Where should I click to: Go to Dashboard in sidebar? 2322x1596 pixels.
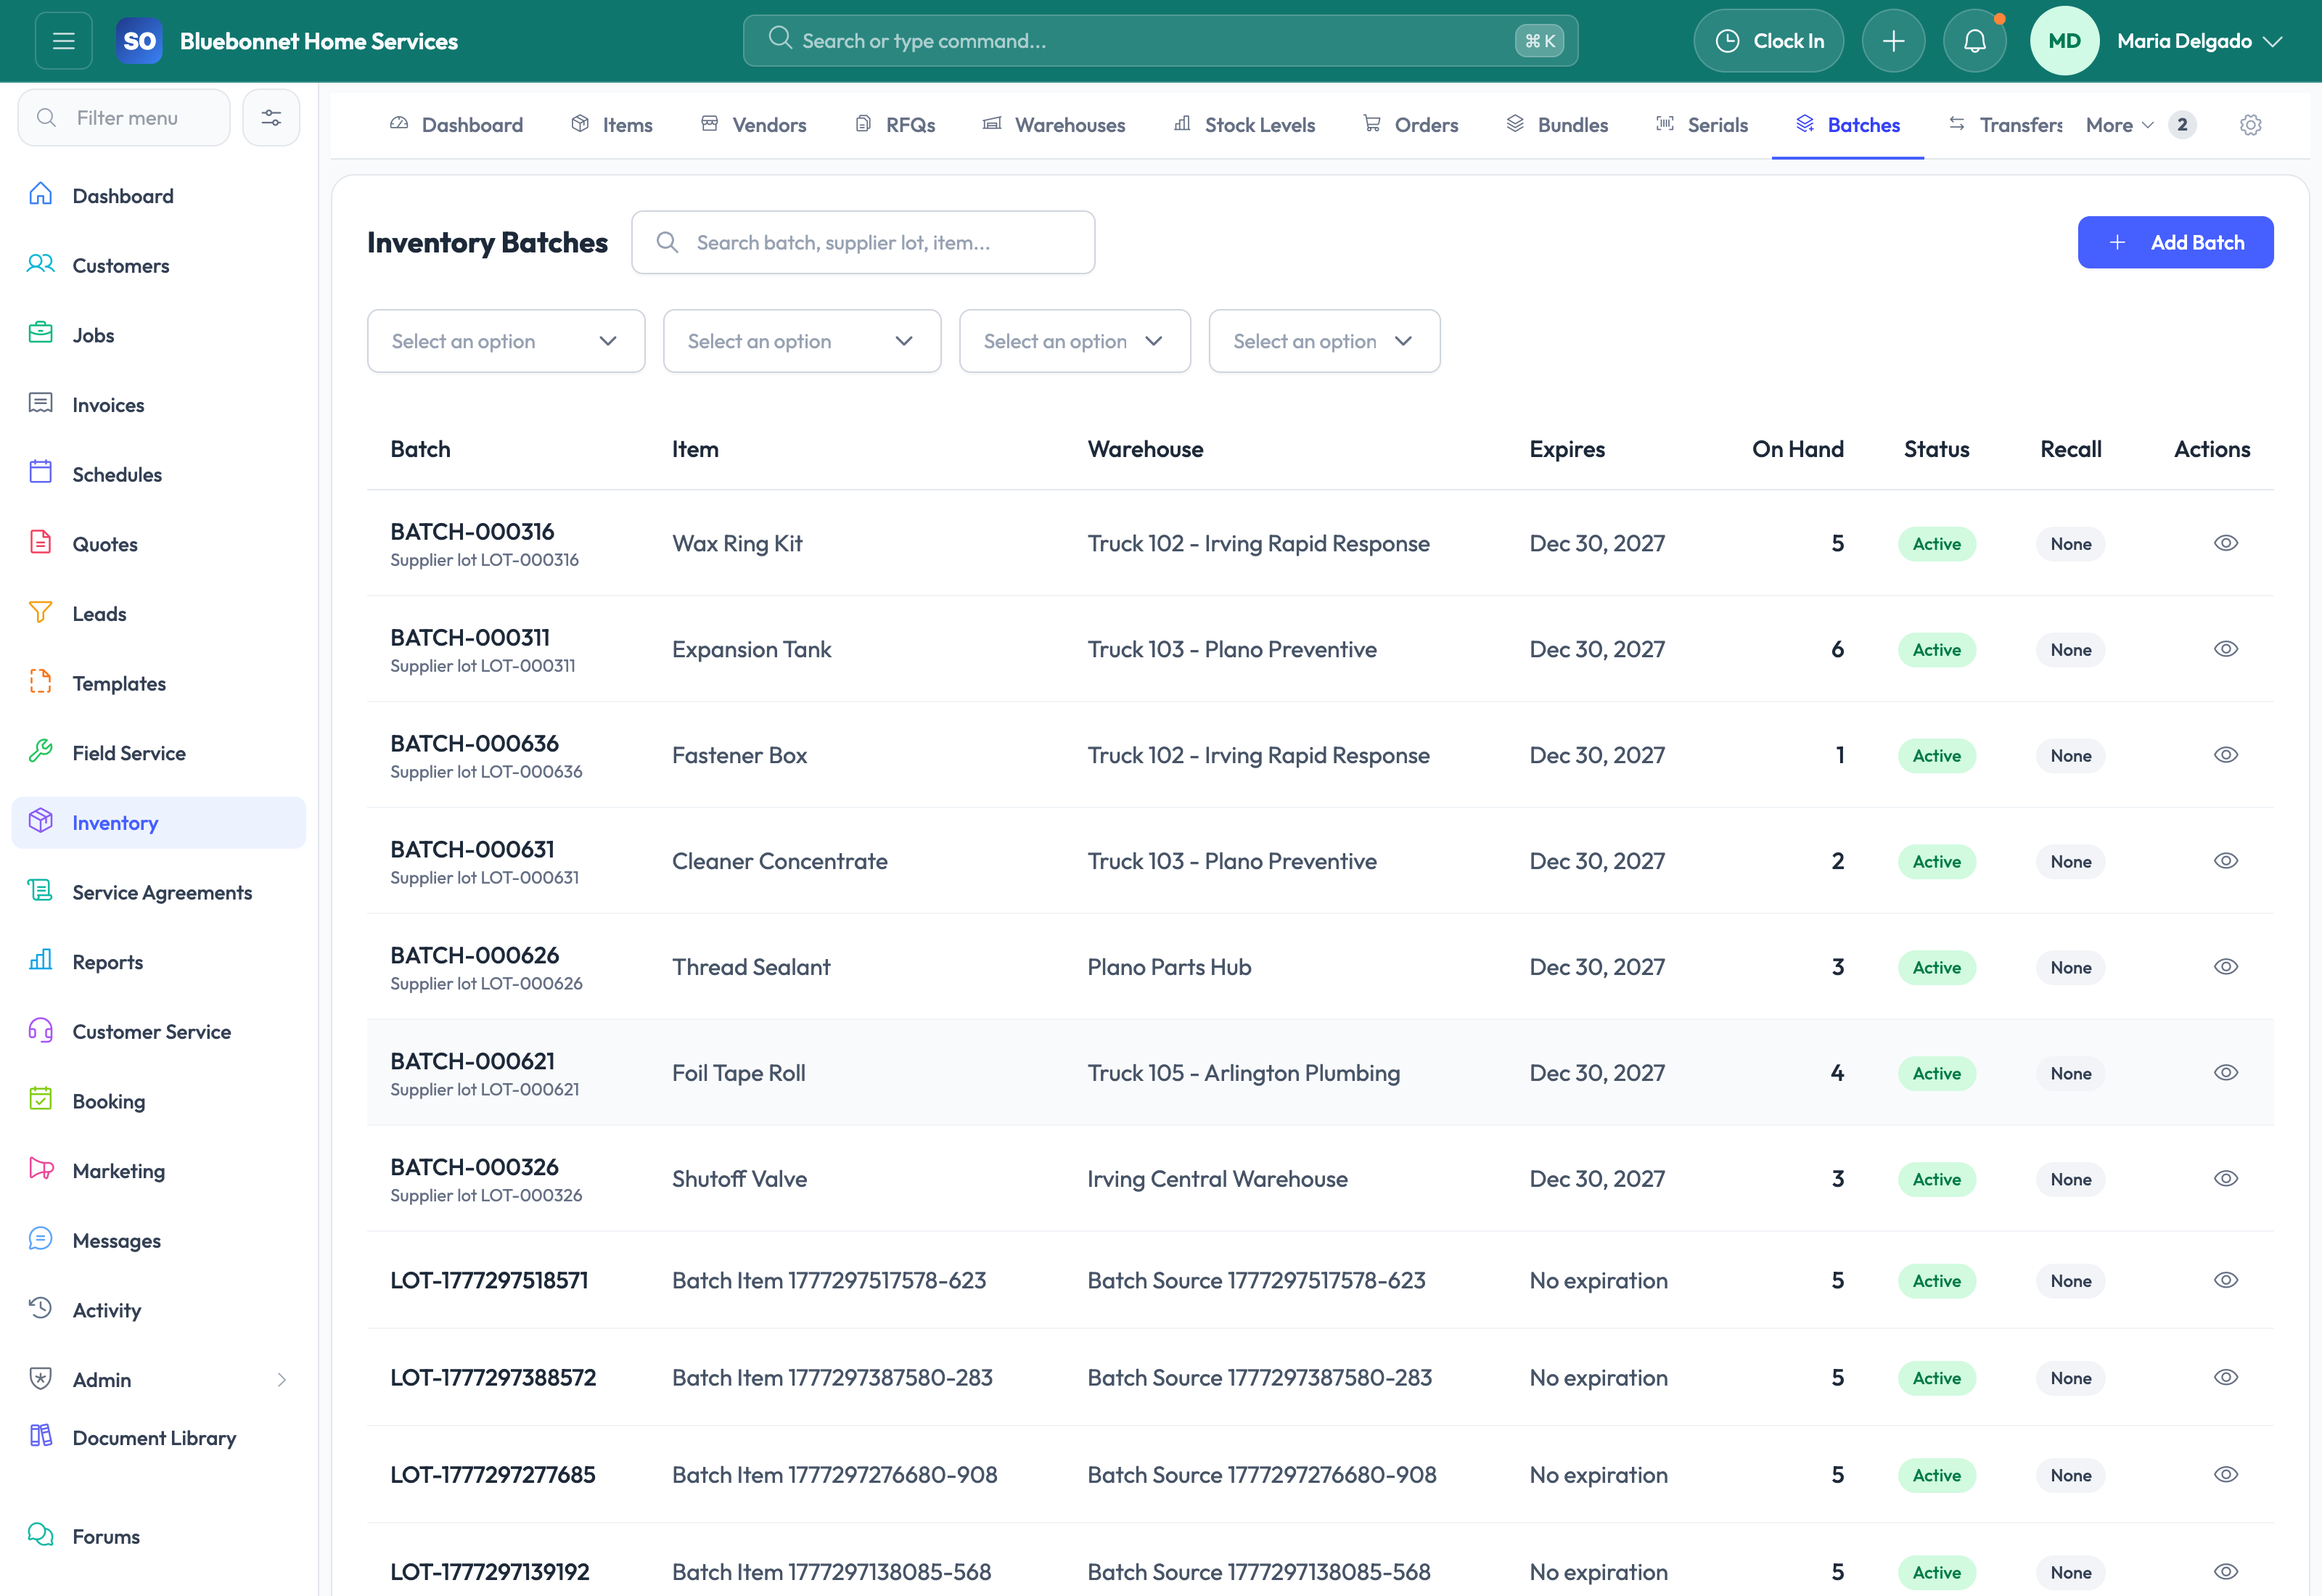click(x=159, y=196)
